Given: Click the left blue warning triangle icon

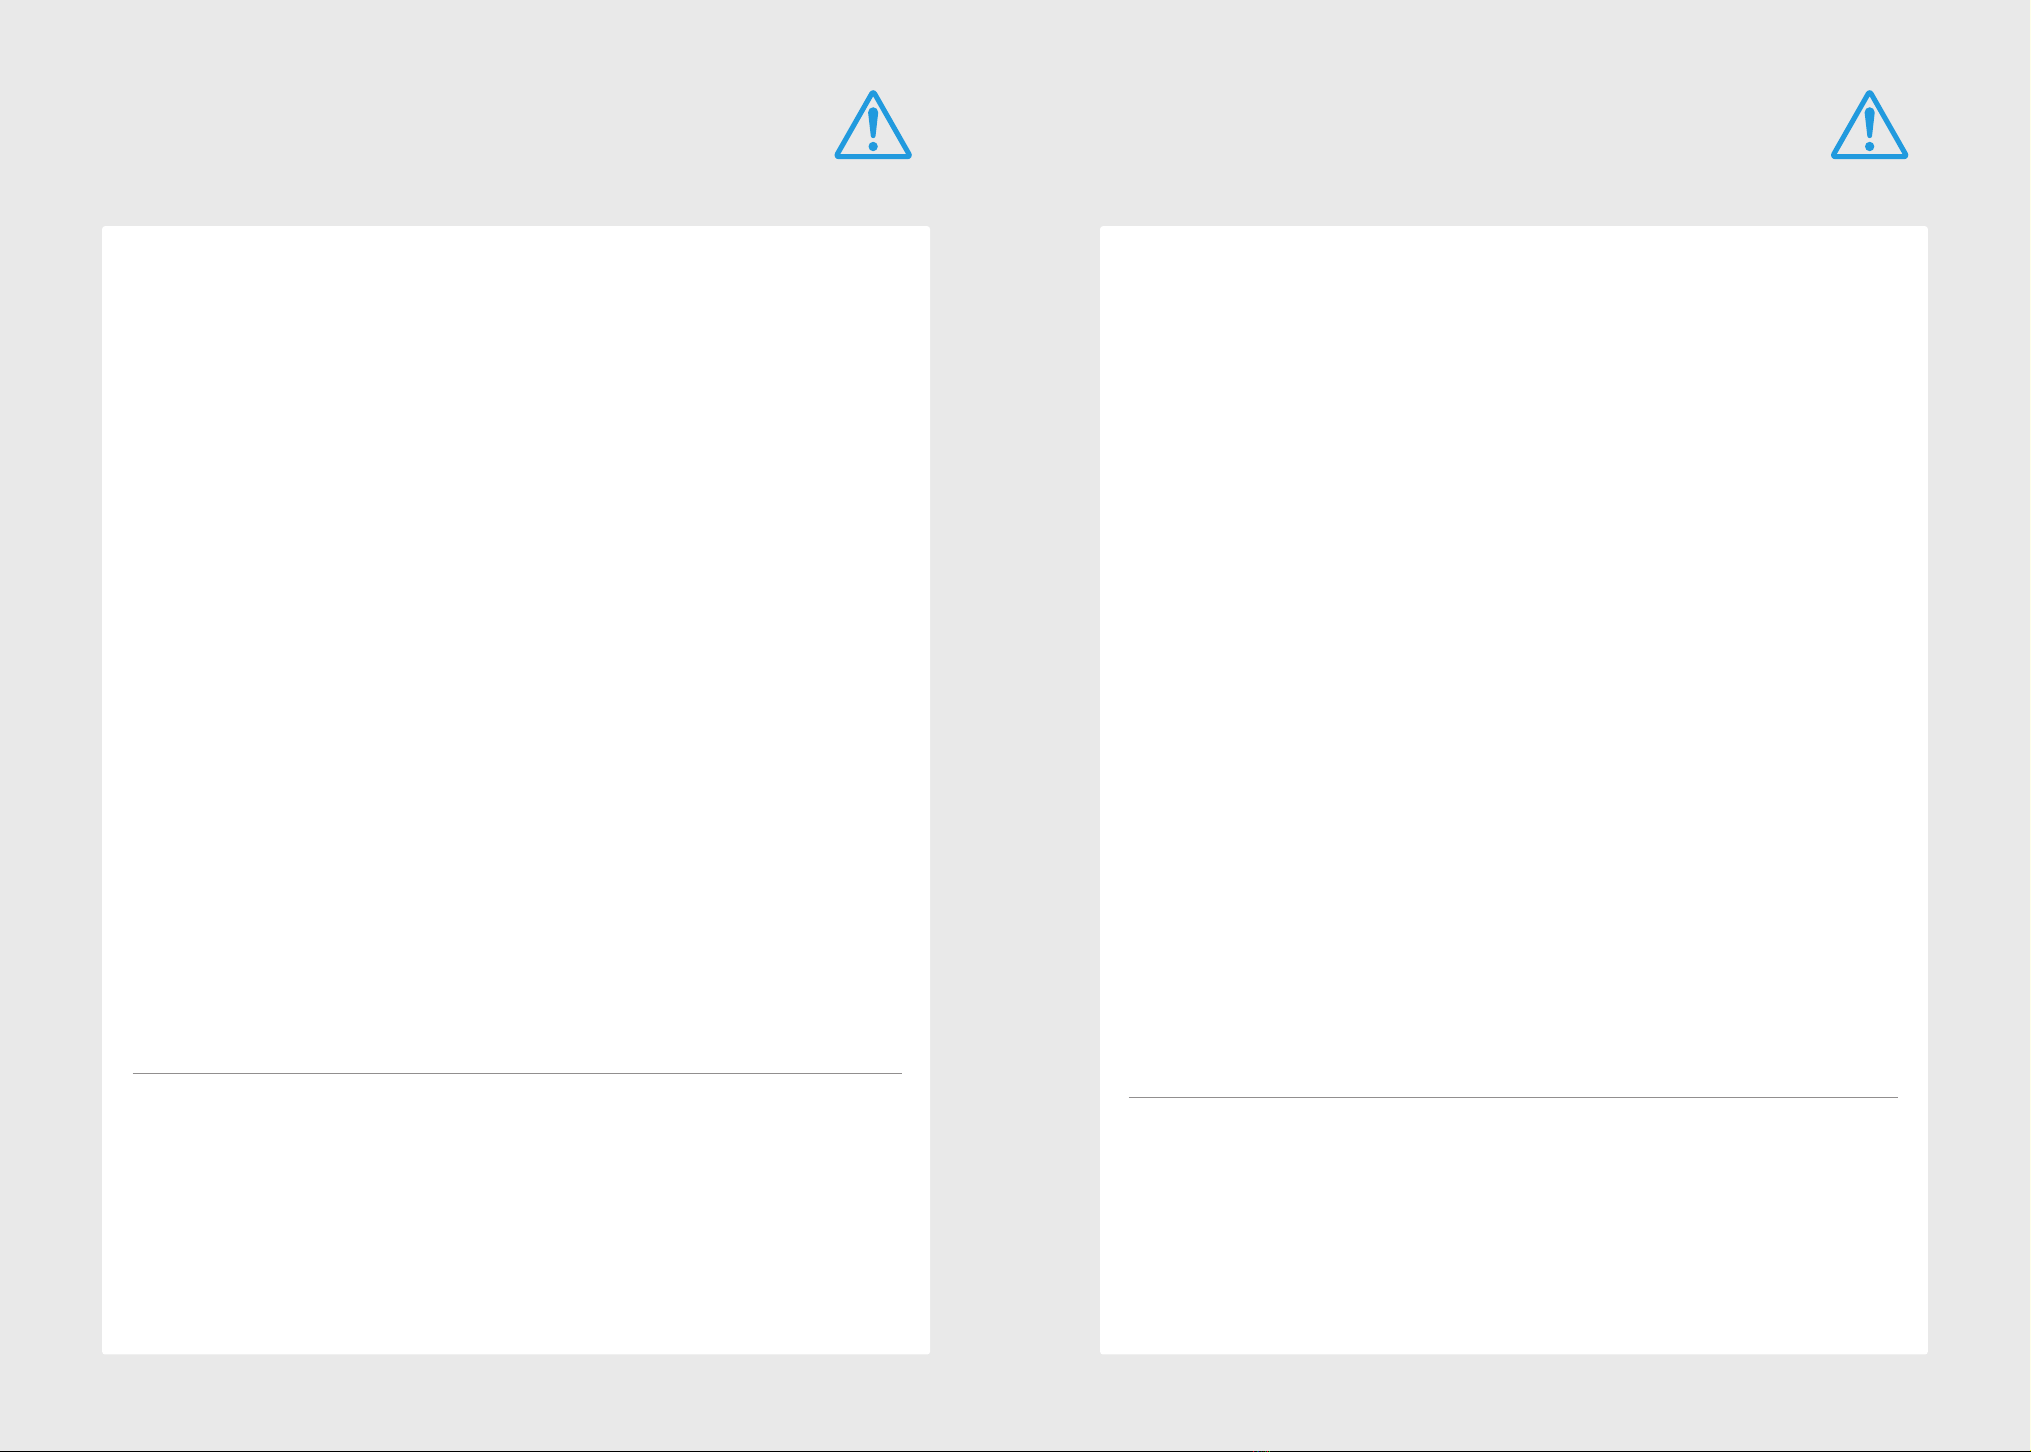Looking at the screenshot, I should point(873,125).
